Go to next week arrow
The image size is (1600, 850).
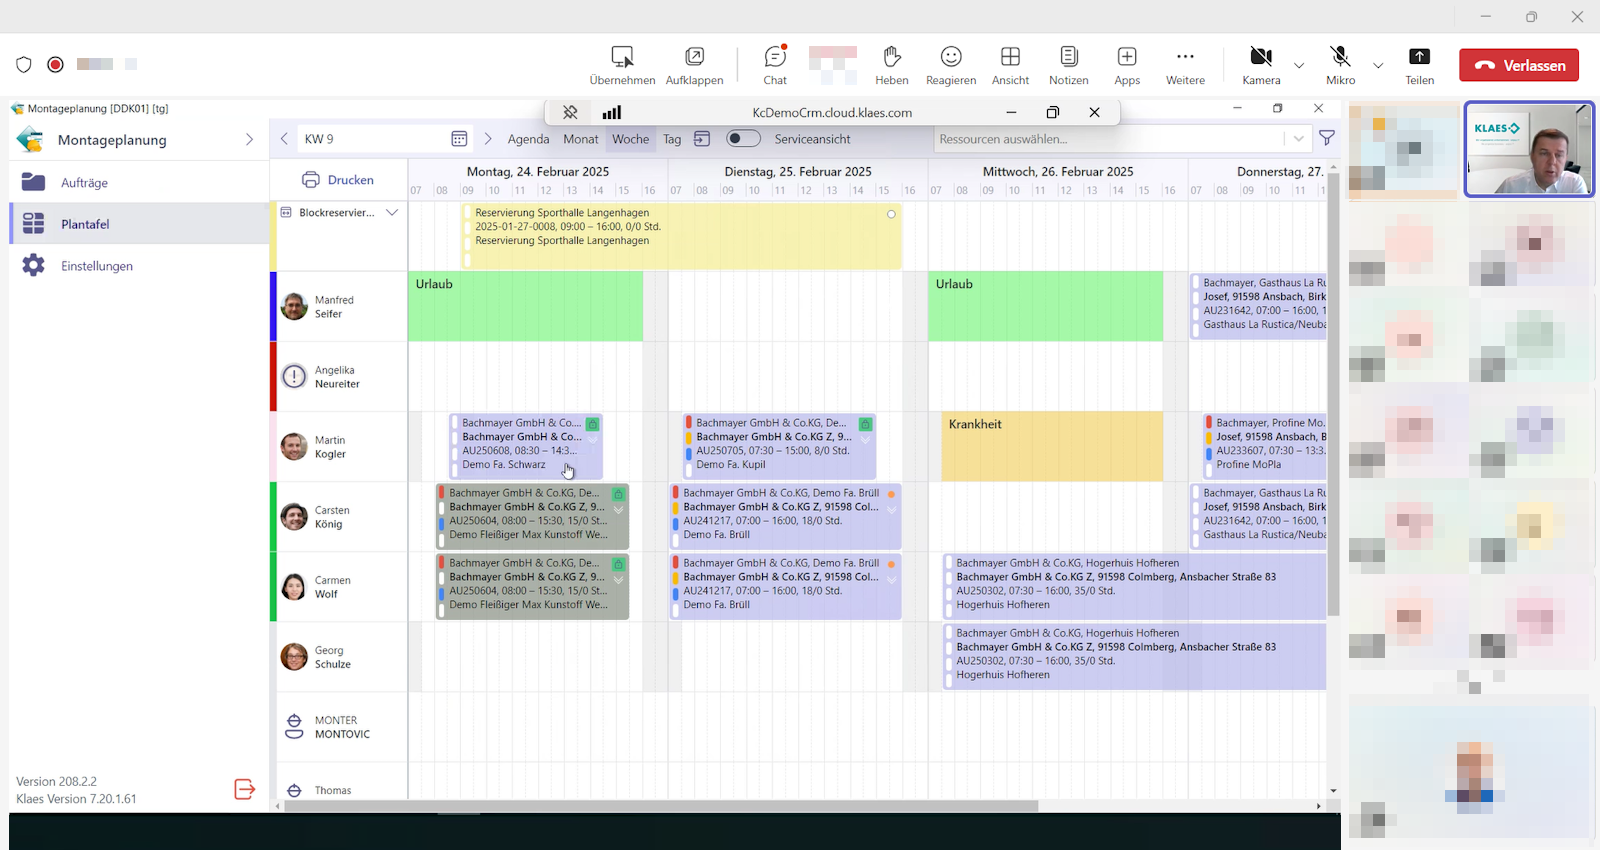[488, 139]
